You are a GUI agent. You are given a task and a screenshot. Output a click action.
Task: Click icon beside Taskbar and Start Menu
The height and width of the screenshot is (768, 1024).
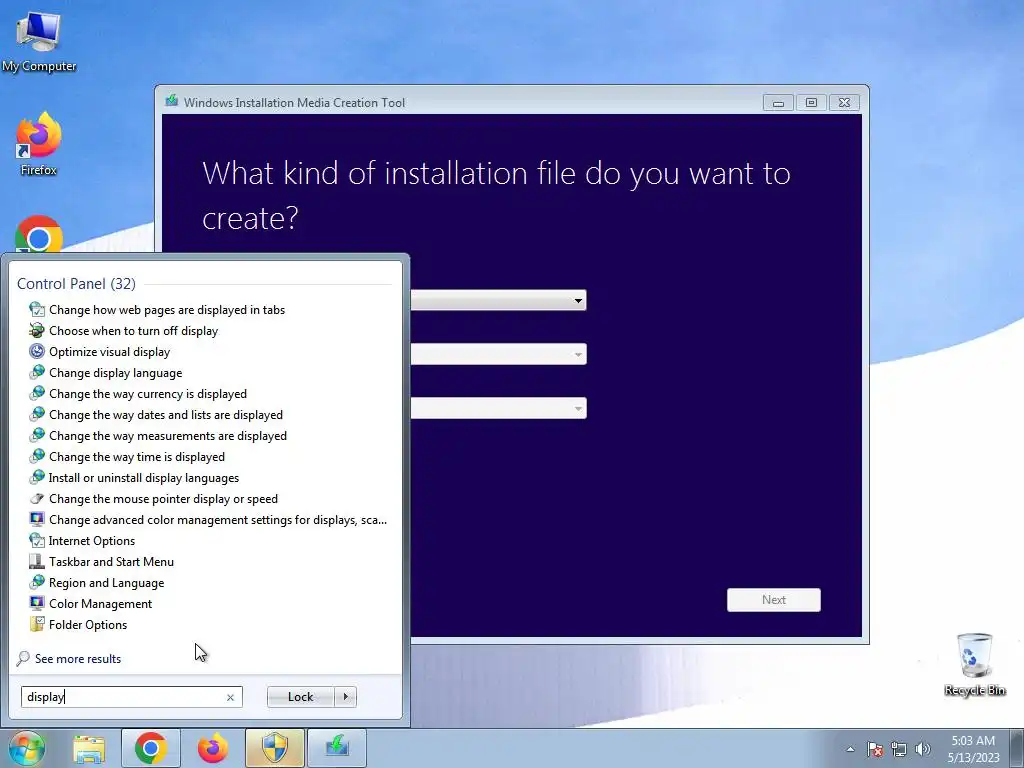click(37, 562)
